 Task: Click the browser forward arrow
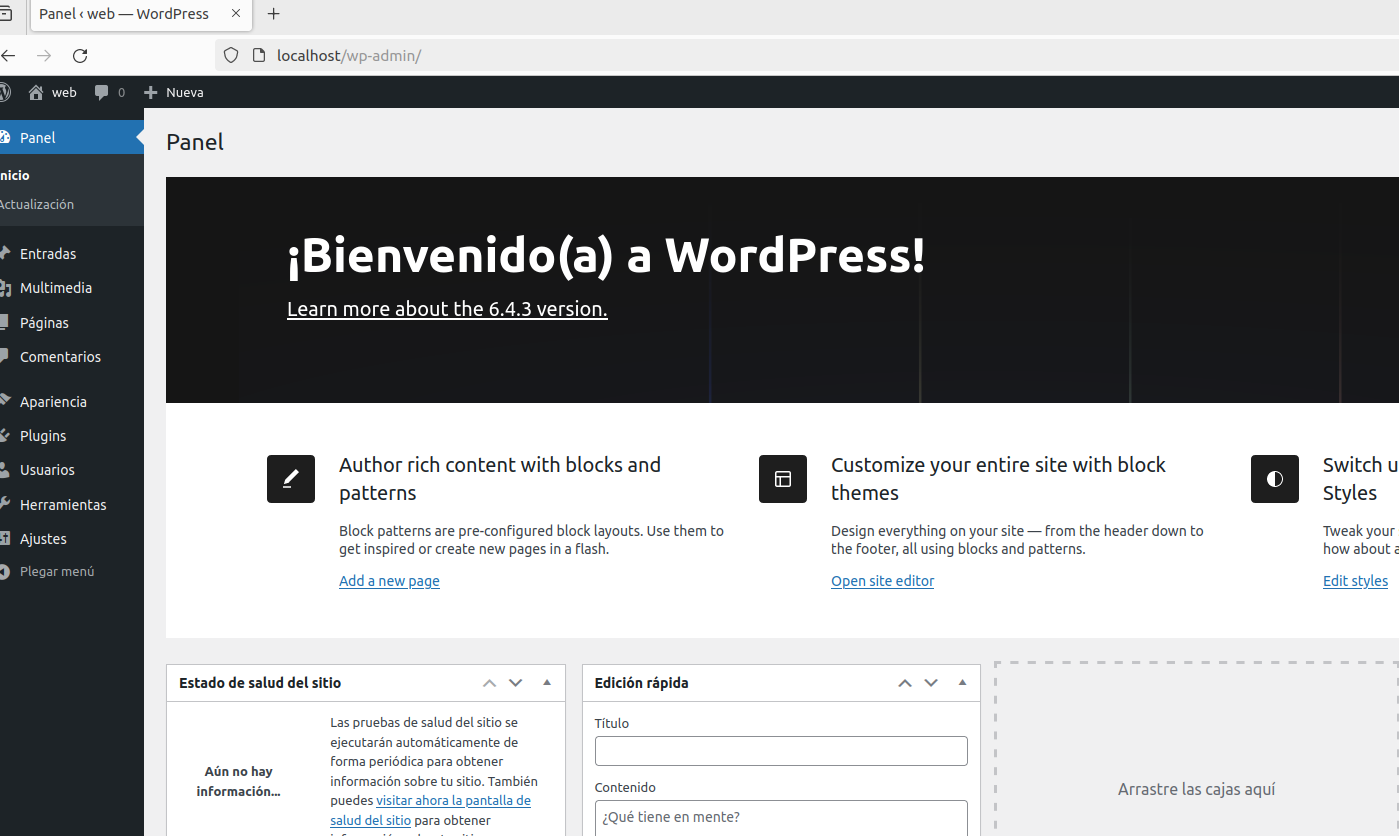[x=44, y=56]
